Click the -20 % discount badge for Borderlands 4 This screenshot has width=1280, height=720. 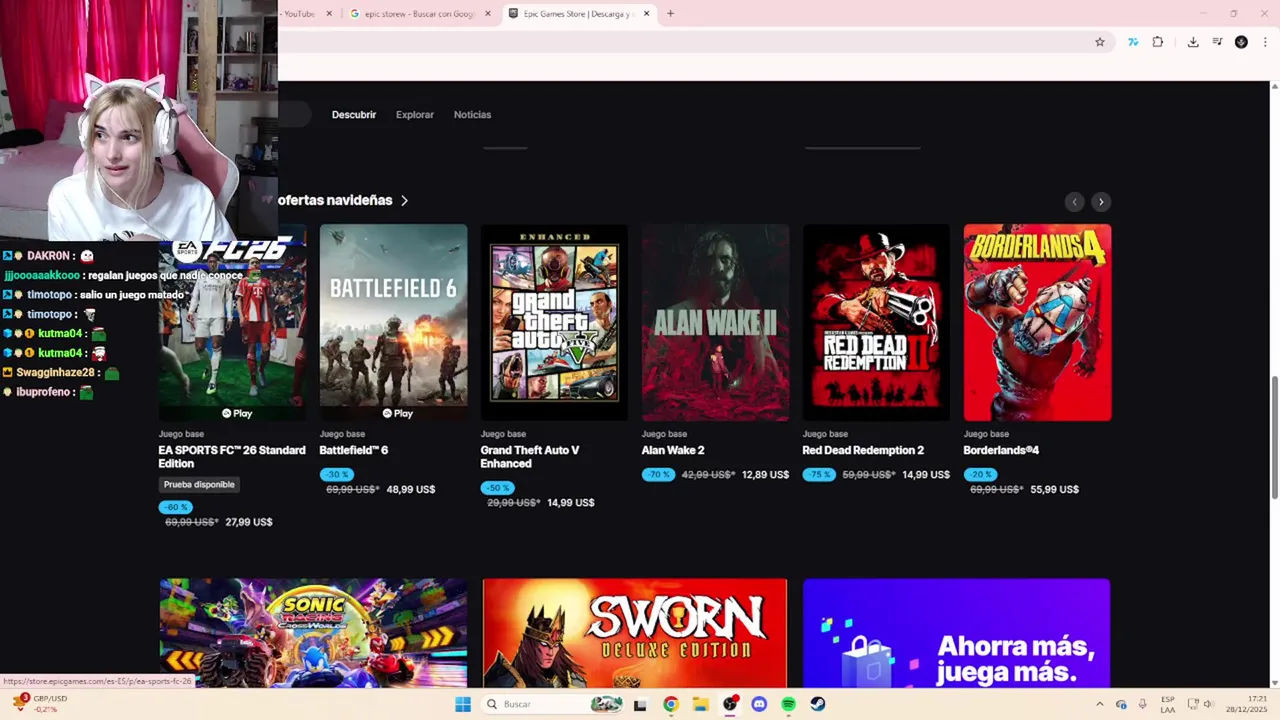pyautogui.click(x=980, y=474)
